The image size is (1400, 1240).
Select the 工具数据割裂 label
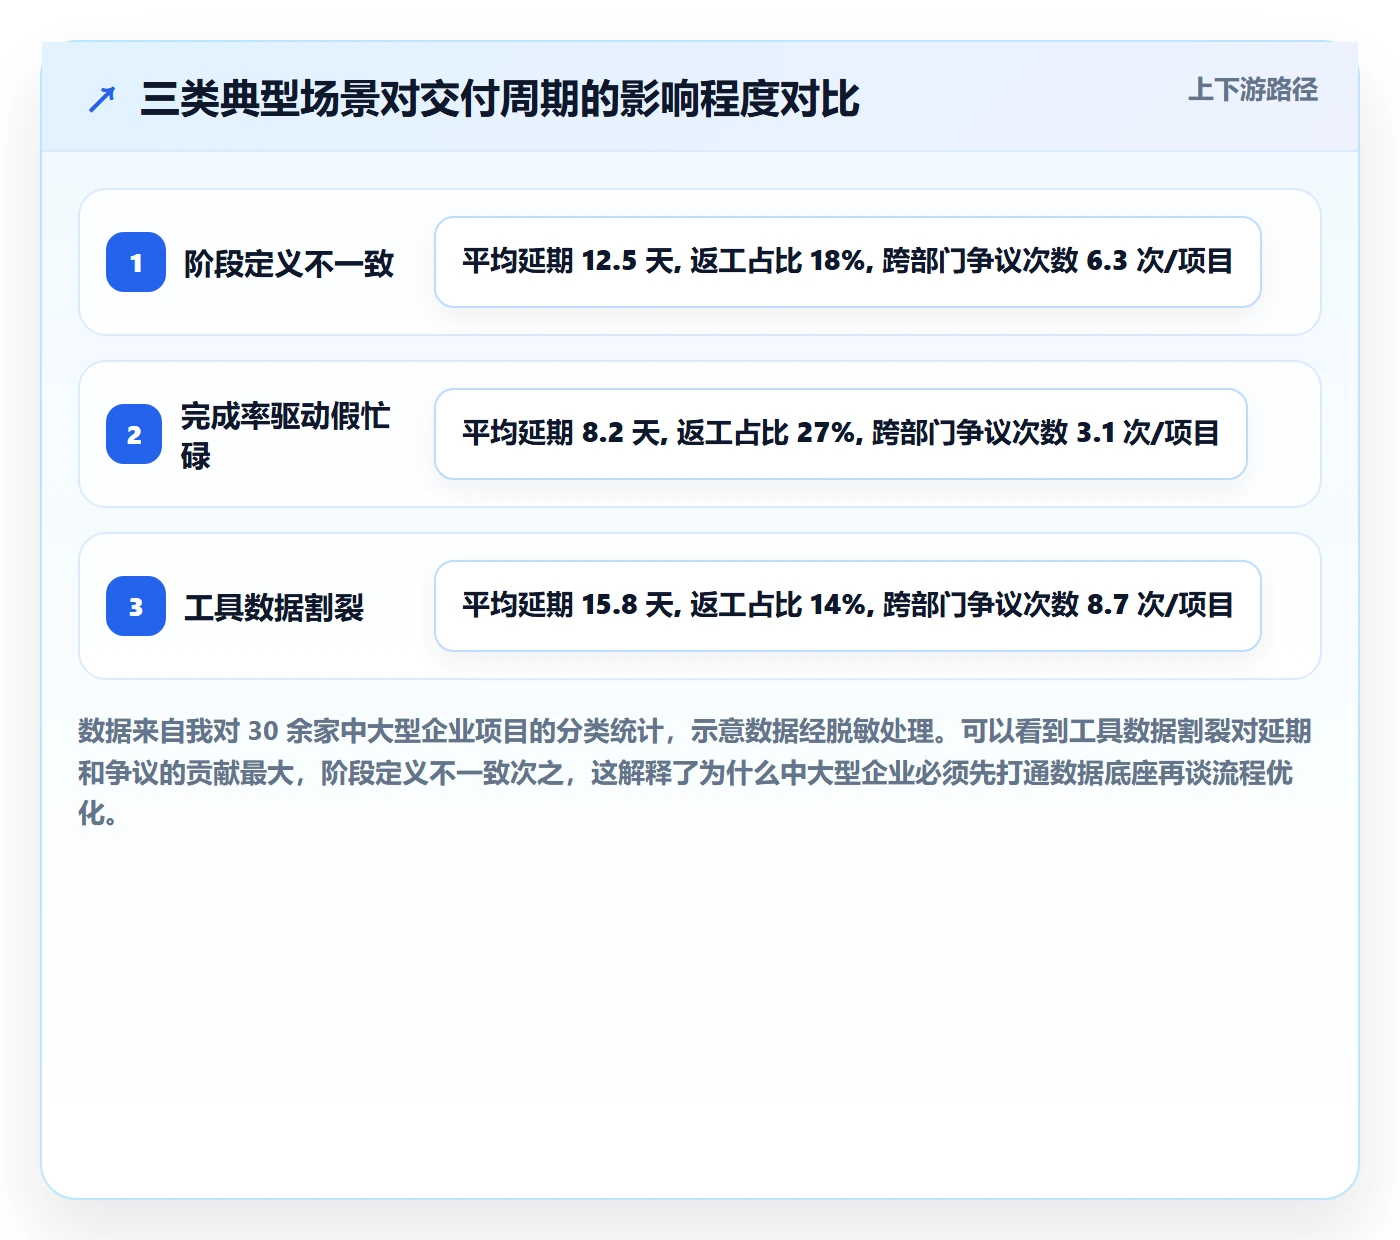274,607
